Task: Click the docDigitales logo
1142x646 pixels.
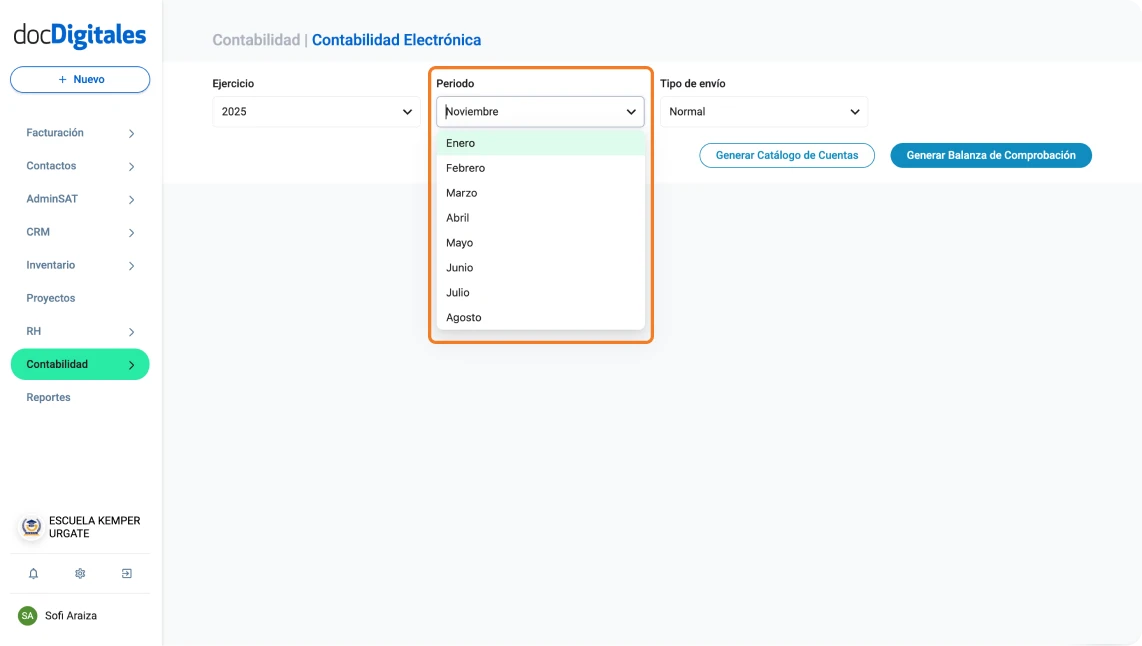Action: (x=79, y=34)
